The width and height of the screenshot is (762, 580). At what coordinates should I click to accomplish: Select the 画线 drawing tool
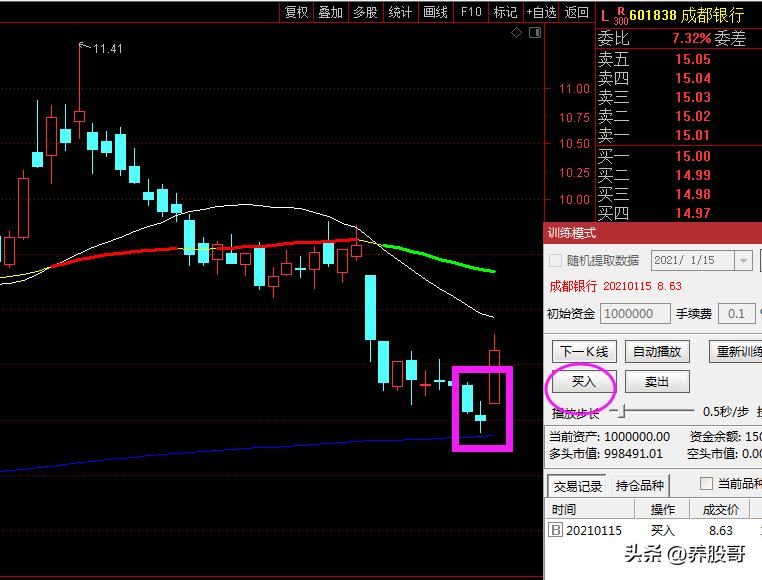coord(435,12)
